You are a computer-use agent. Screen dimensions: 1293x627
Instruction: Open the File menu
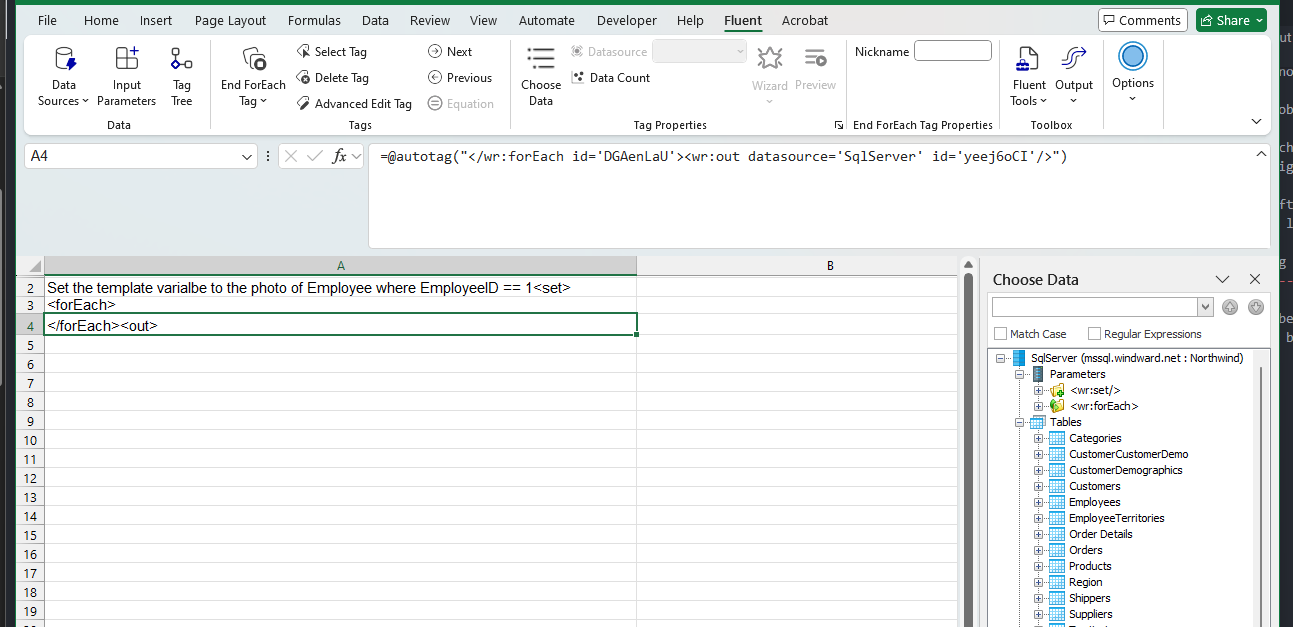point(47,20)
